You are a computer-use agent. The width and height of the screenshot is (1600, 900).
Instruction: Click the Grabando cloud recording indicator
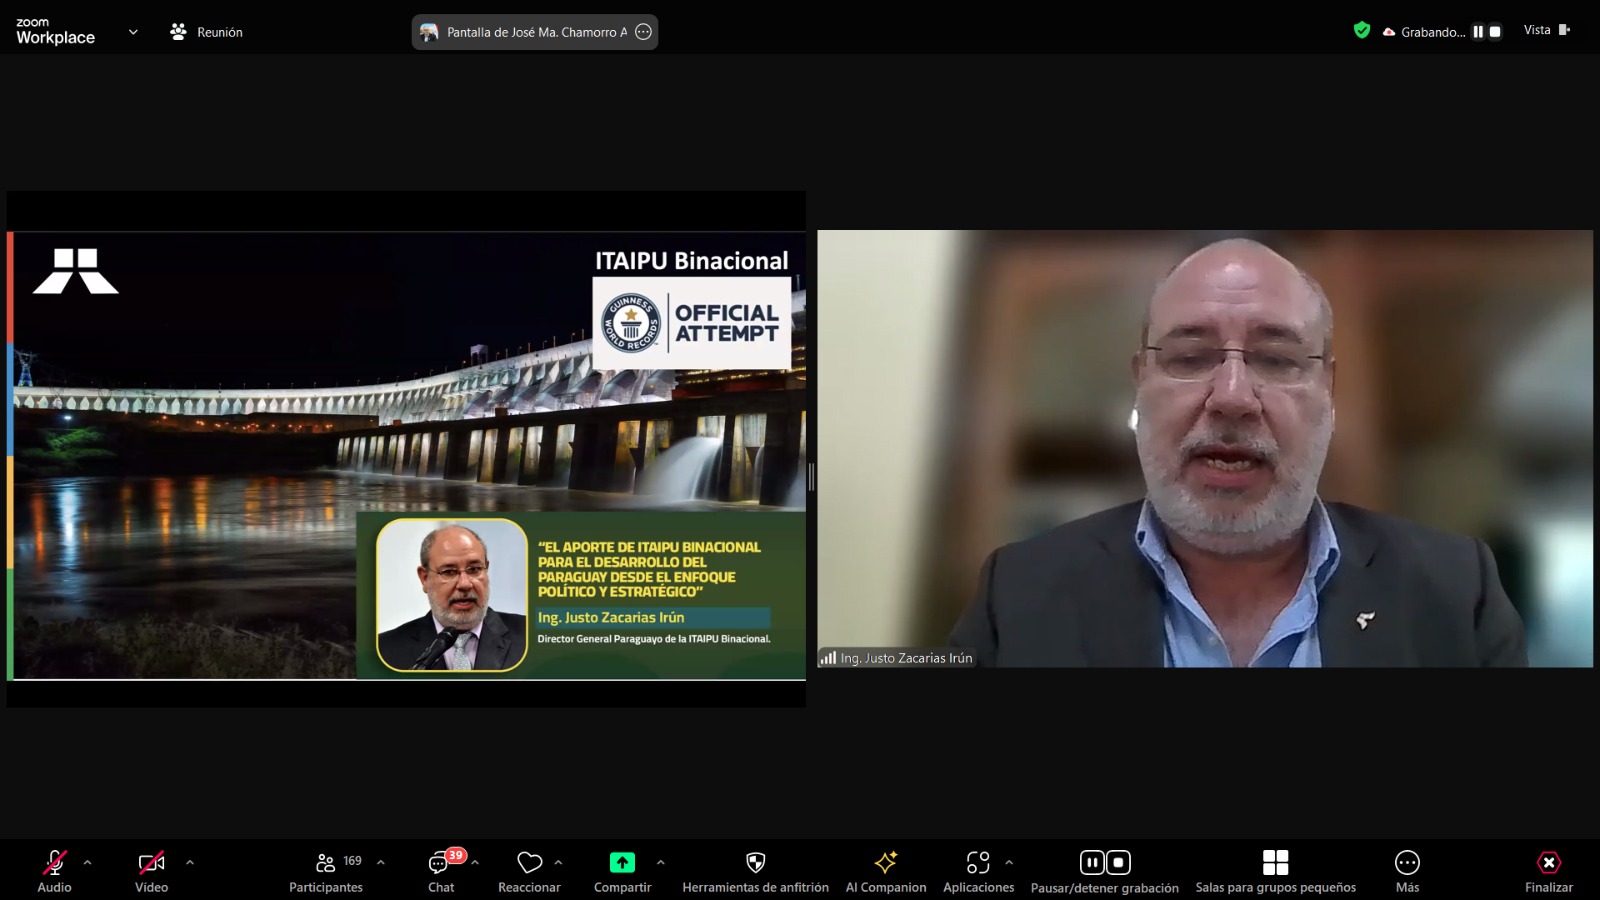click(x=1424, y=32)
